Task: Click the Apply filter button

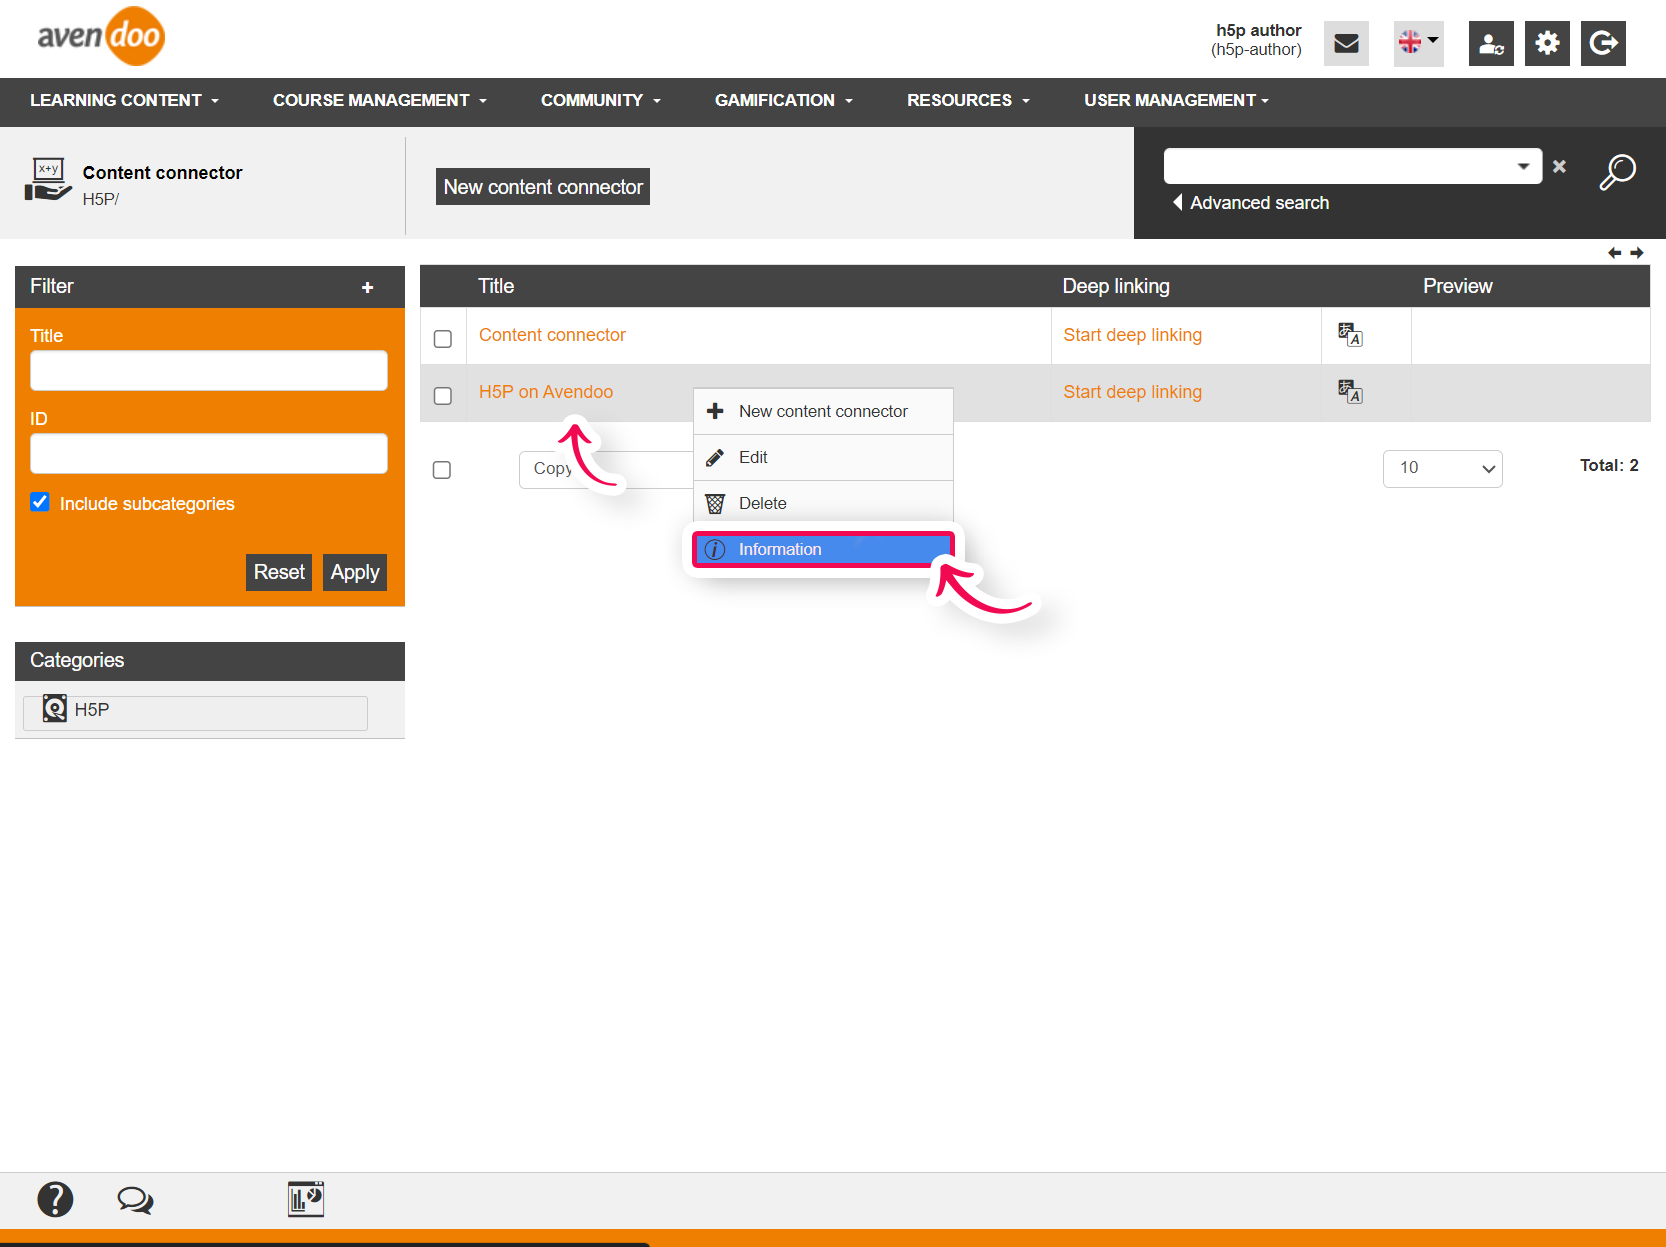Action: click(x=355, y=572)
